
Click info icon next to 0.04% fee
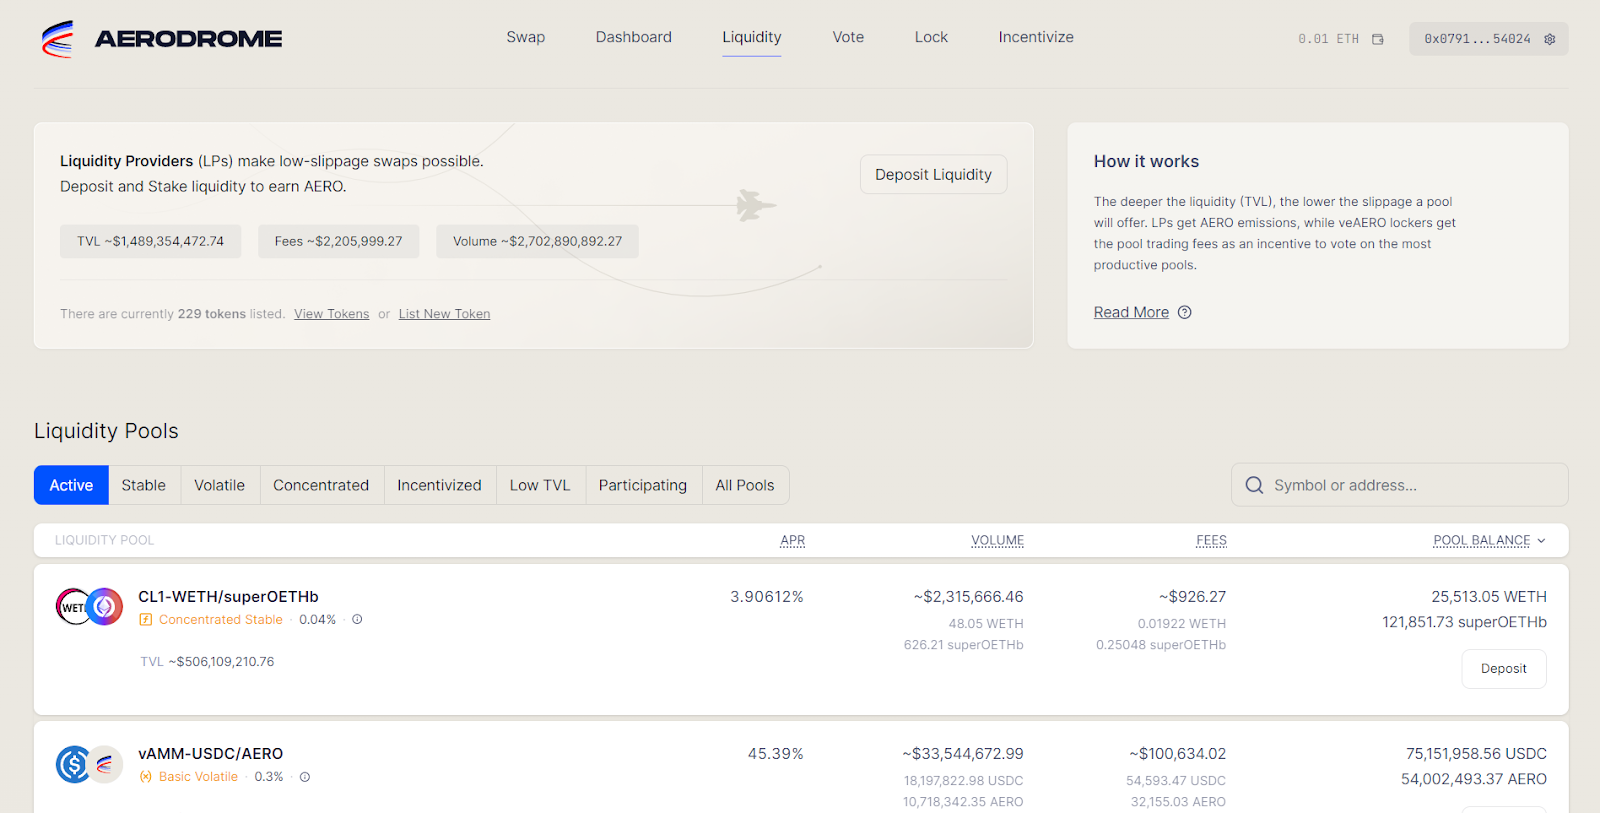click(x=357, y=620)
